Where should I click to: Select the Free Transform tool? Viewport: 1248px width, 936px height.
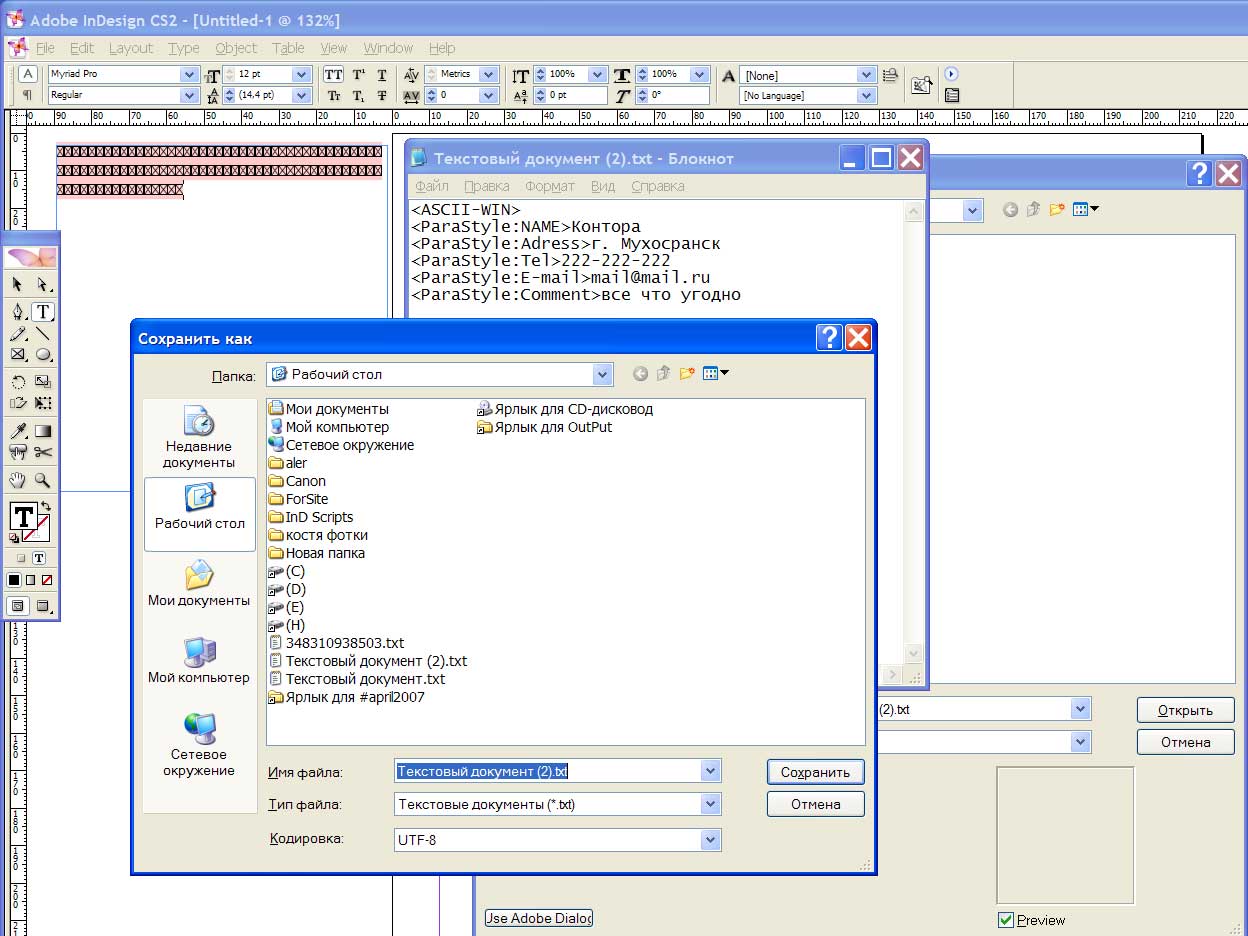[43, 403]
